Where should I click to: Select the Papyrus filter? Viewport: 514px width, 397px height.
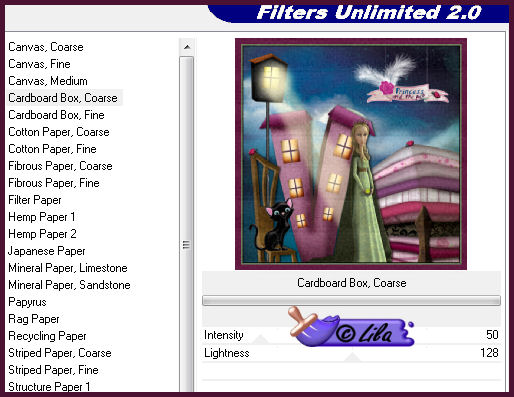coord(27,302)
